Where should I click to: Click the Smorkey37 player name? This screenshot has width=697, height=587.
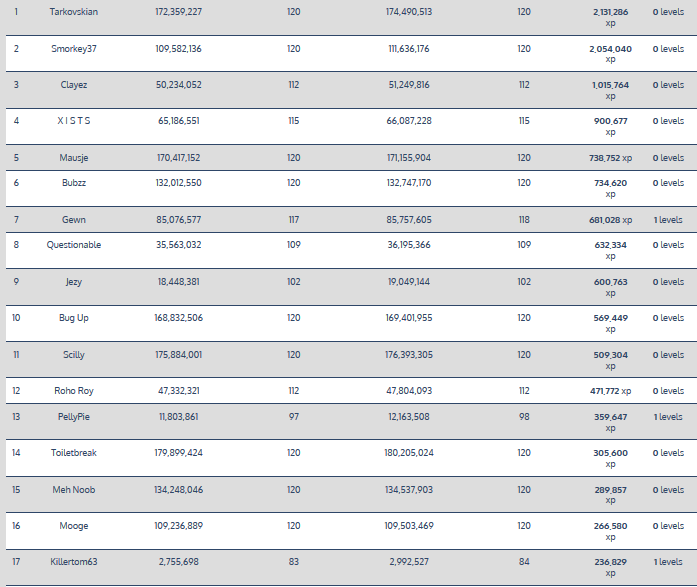coord(73,48)
